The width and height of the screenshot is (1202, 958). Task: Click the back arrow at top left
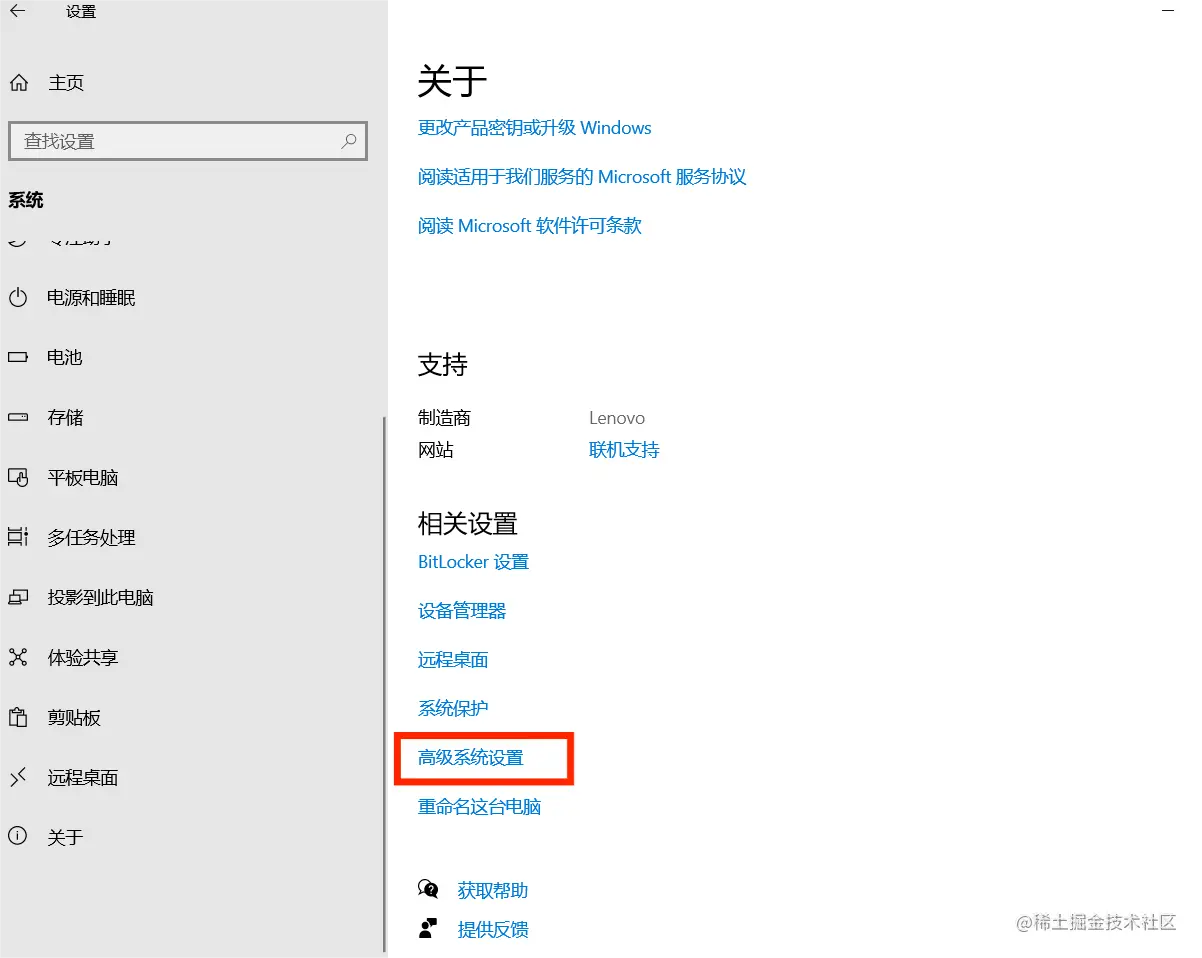click(16, 12)
